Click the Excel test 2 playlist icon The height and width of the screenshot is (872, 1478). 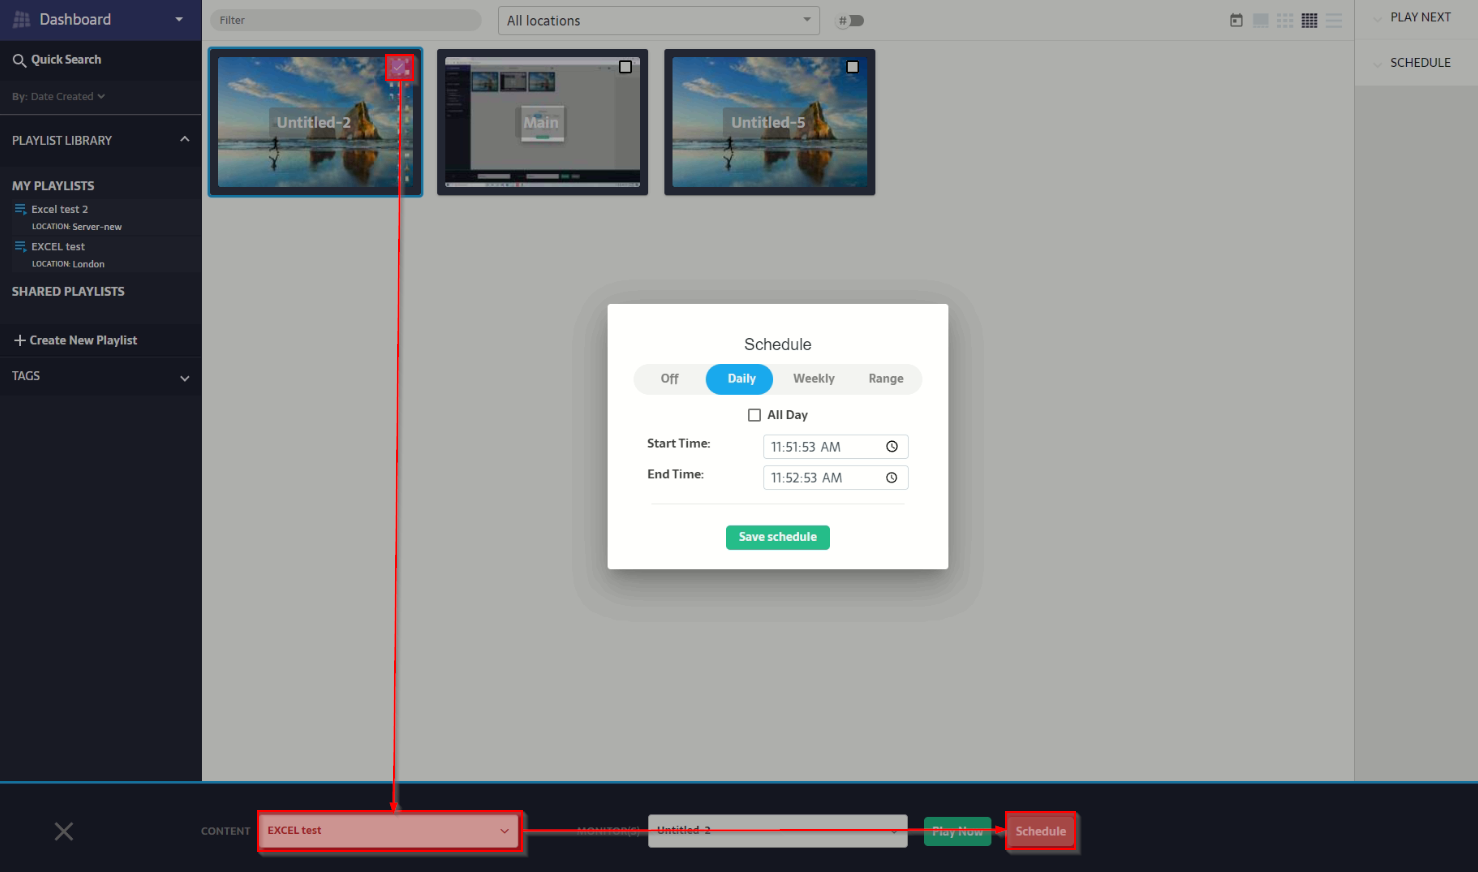(20, 209)
